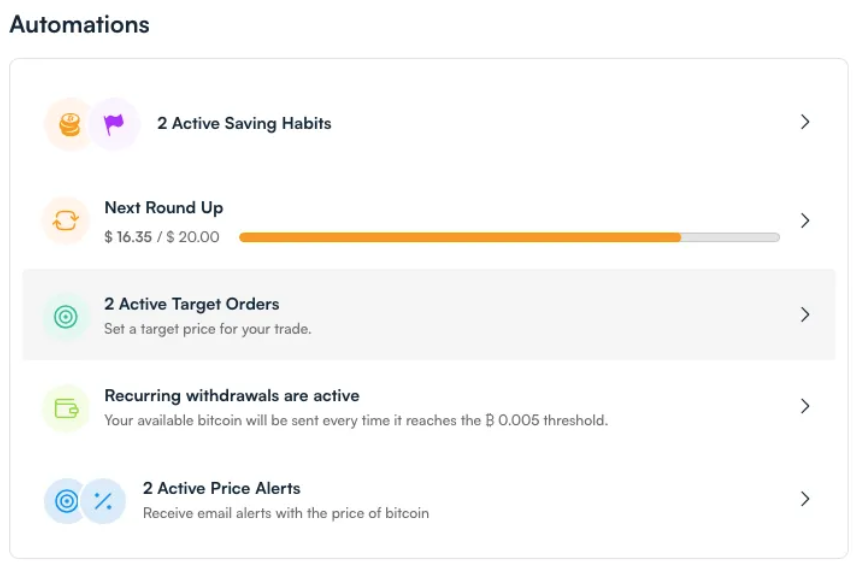
Task: Expand the Saving Habits row chevron
Action: click(x=805, y=122)
